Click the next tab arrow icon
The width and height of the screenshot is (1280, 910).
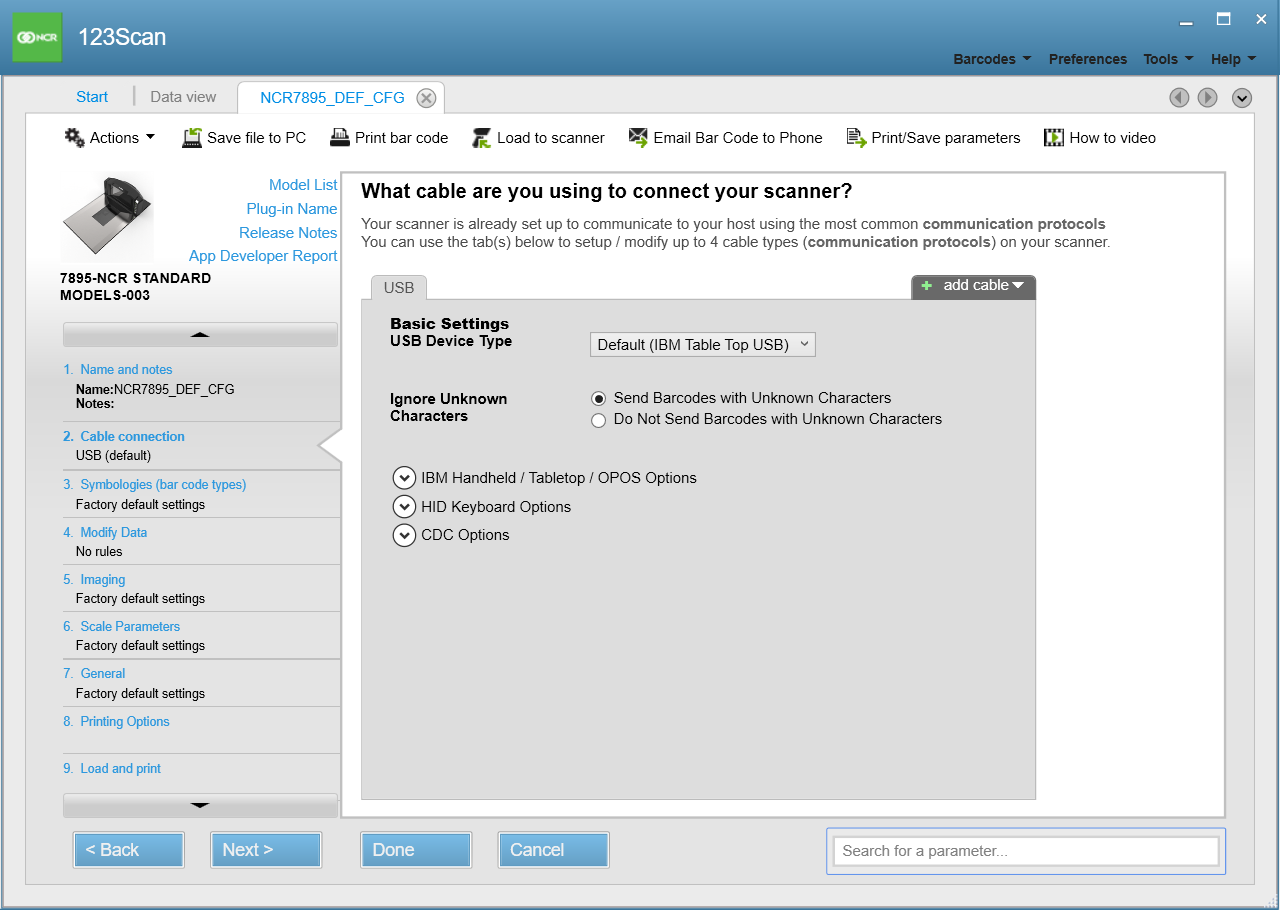(1208, 97)
